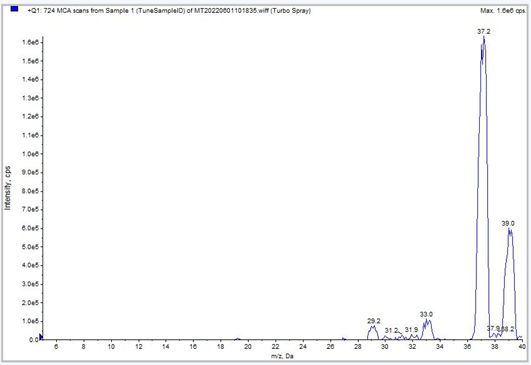Image resolution: width=531 pixels, height=365 pixels.
Task: Click the 5.0e5 tick on intensity axis
Action: pyautogui.click(x=30, y=247)
